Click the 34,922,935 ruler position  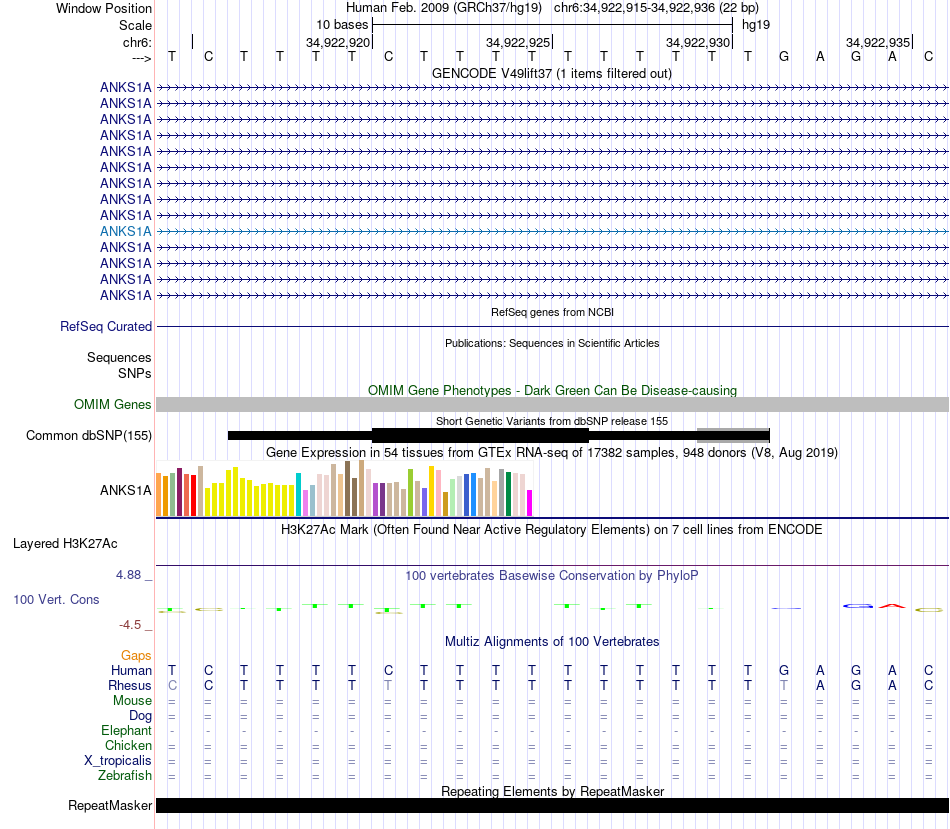(x=878, y=42)
